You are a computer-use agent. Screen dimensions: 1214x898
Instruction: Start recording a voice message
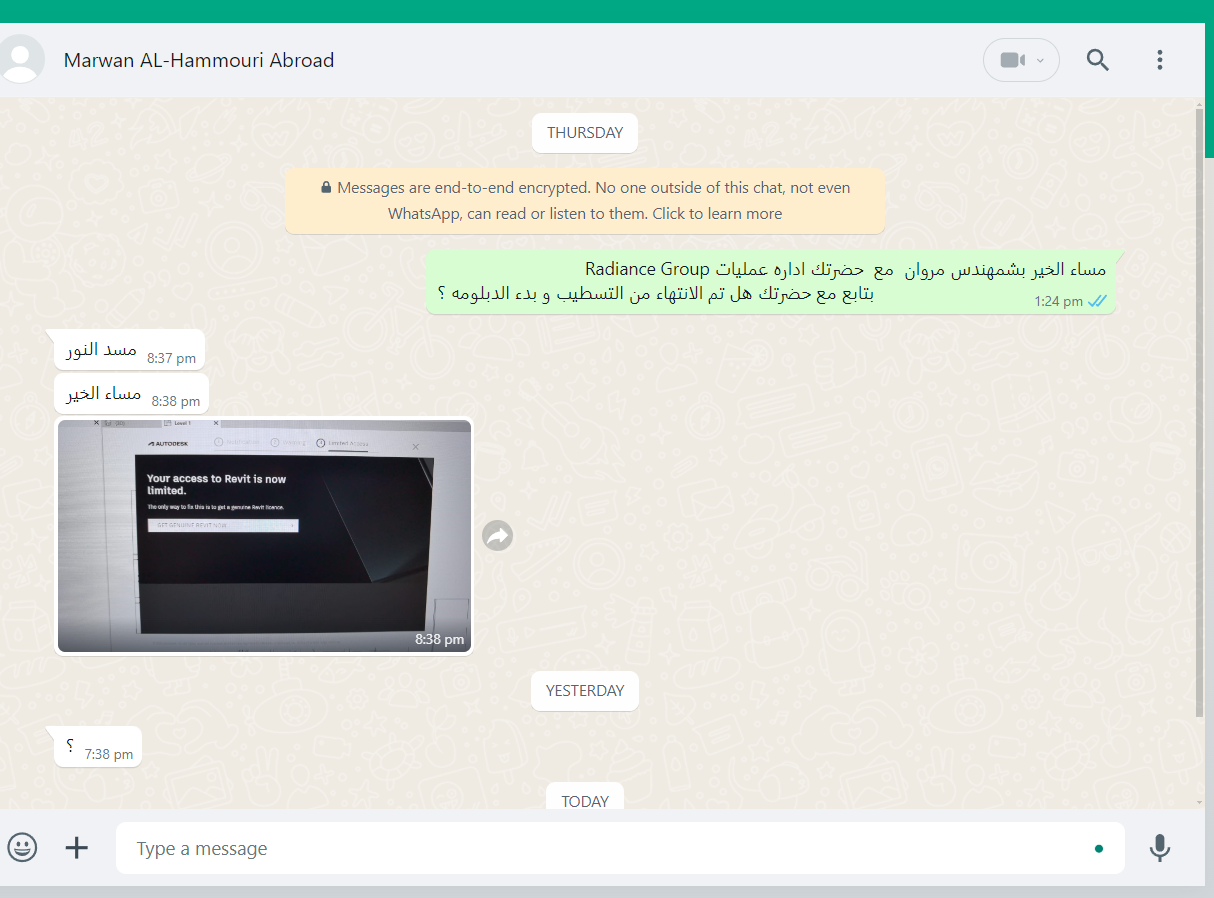pos(1160,848)
